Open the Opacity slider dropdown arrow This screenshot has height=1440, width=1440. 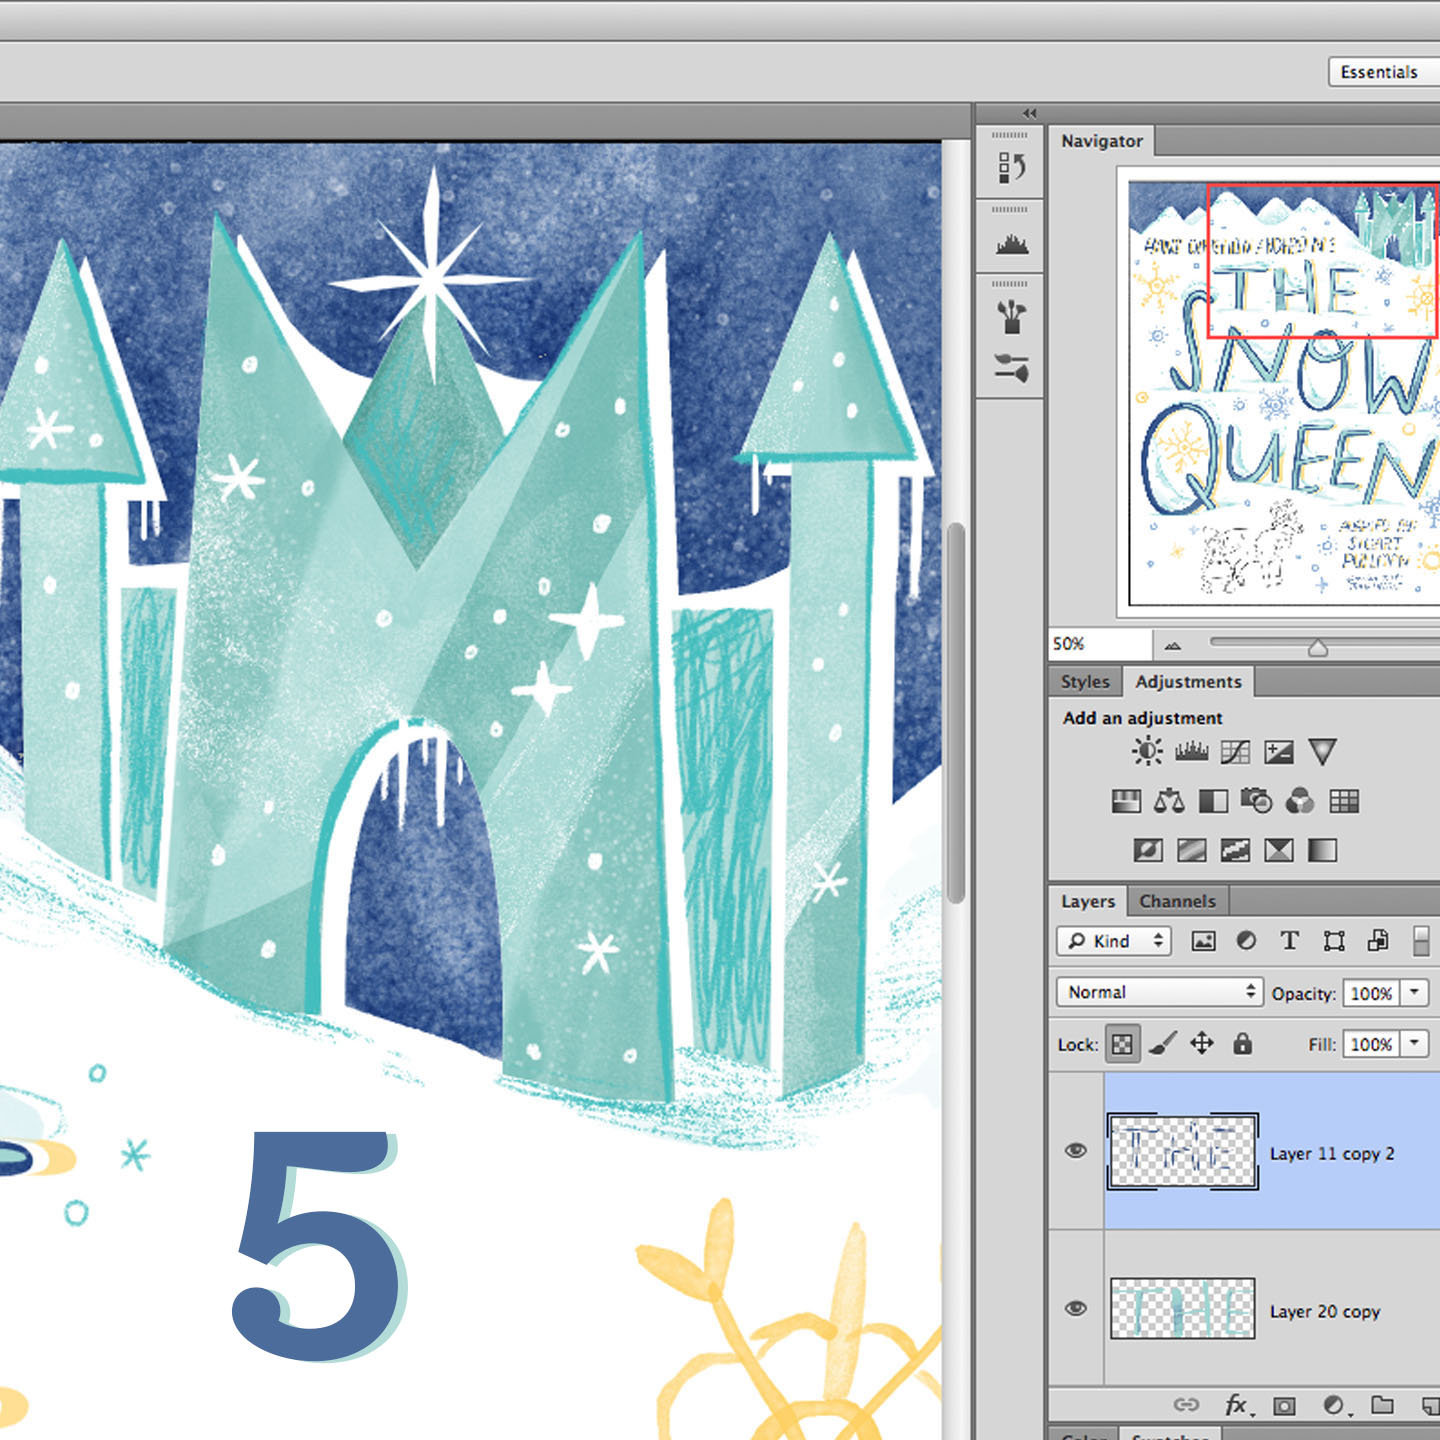(1414, 992)
